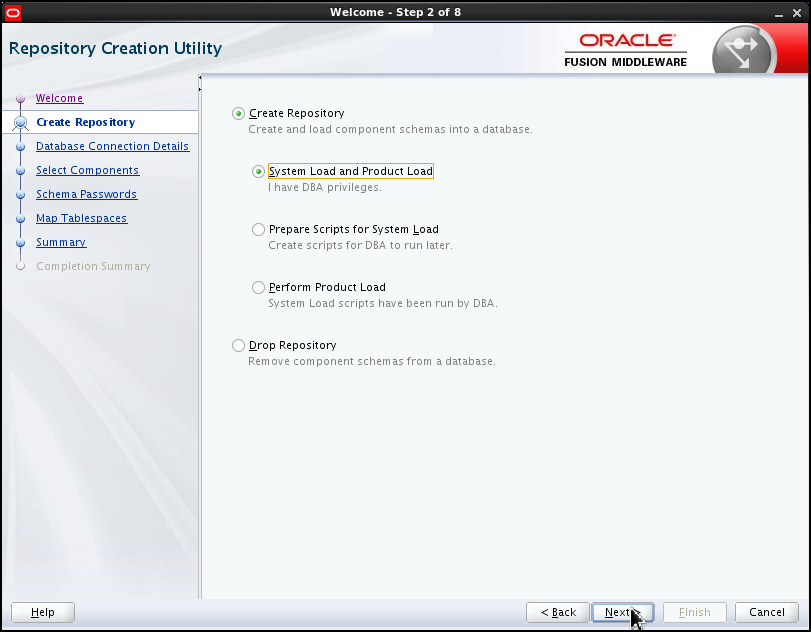The height and width of the screenshot is (632, 811).
Task: Select the Drop Repository radio button
Action: click(238, 345)
